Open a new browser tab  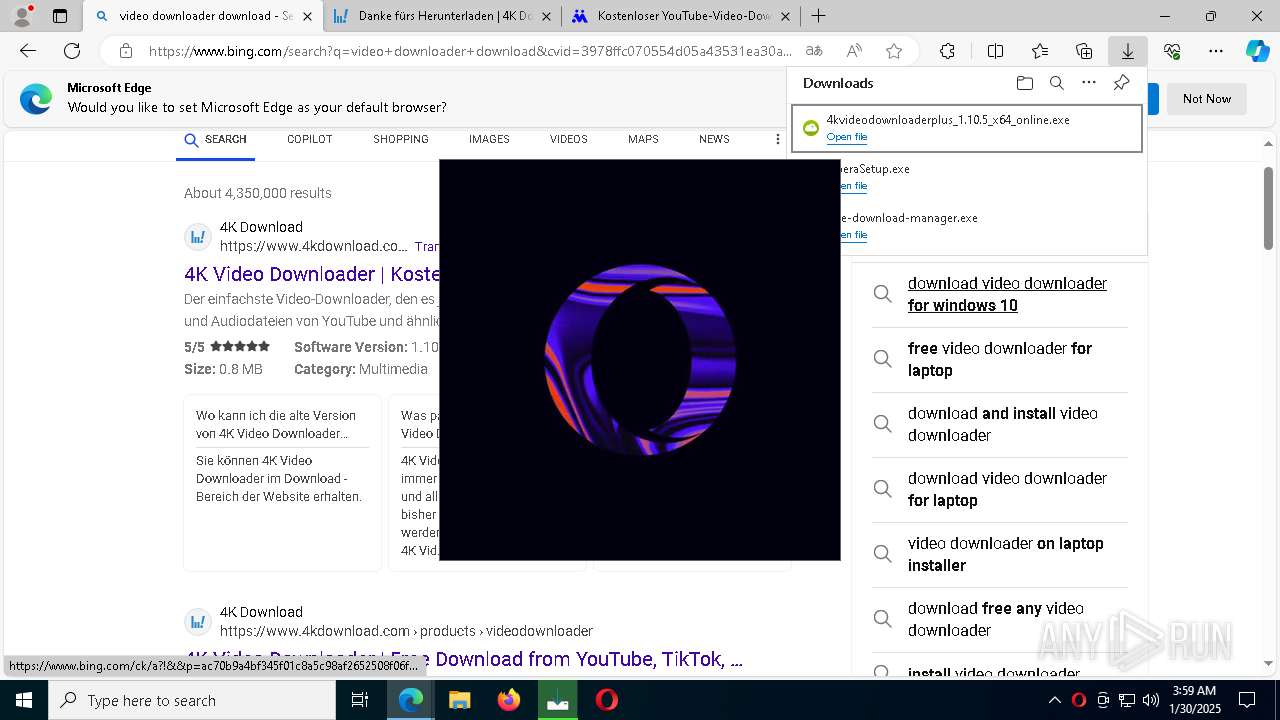(x=818, y=16)
